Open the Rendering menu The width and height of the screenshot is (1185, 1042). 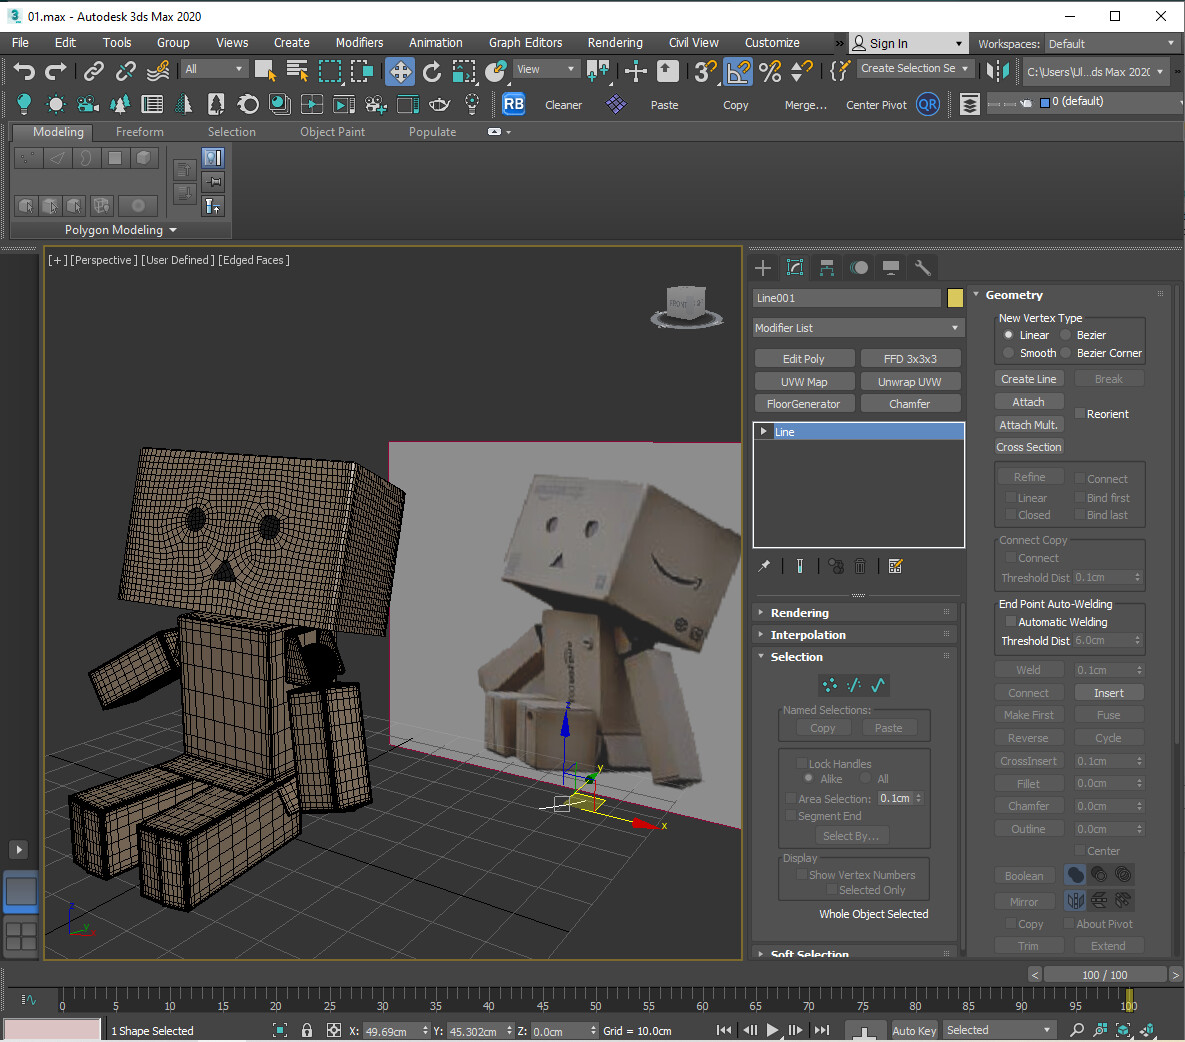[x=614, y=43]
